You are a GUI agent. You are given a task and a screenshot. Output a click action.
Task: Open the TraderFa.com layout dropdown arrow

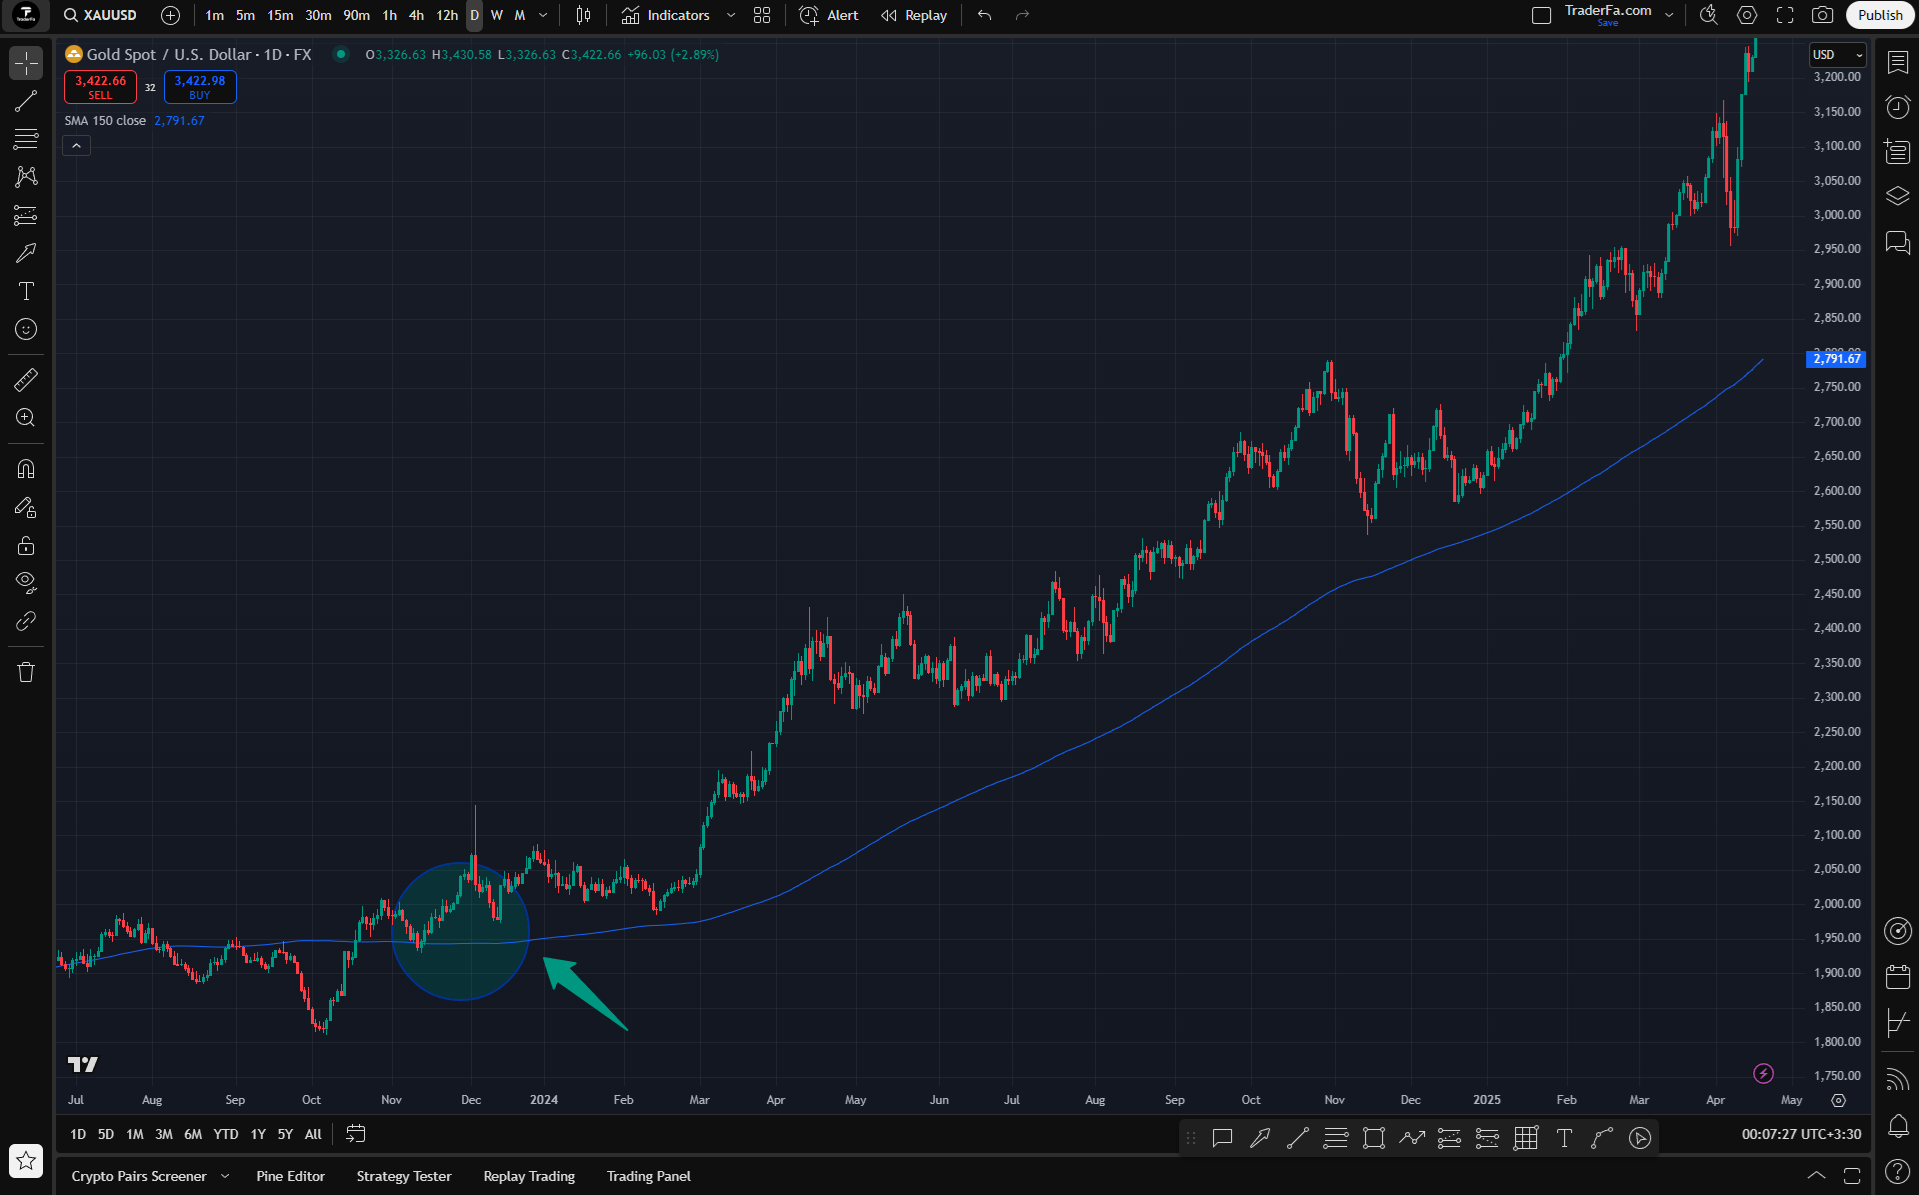pos(1669,15)
